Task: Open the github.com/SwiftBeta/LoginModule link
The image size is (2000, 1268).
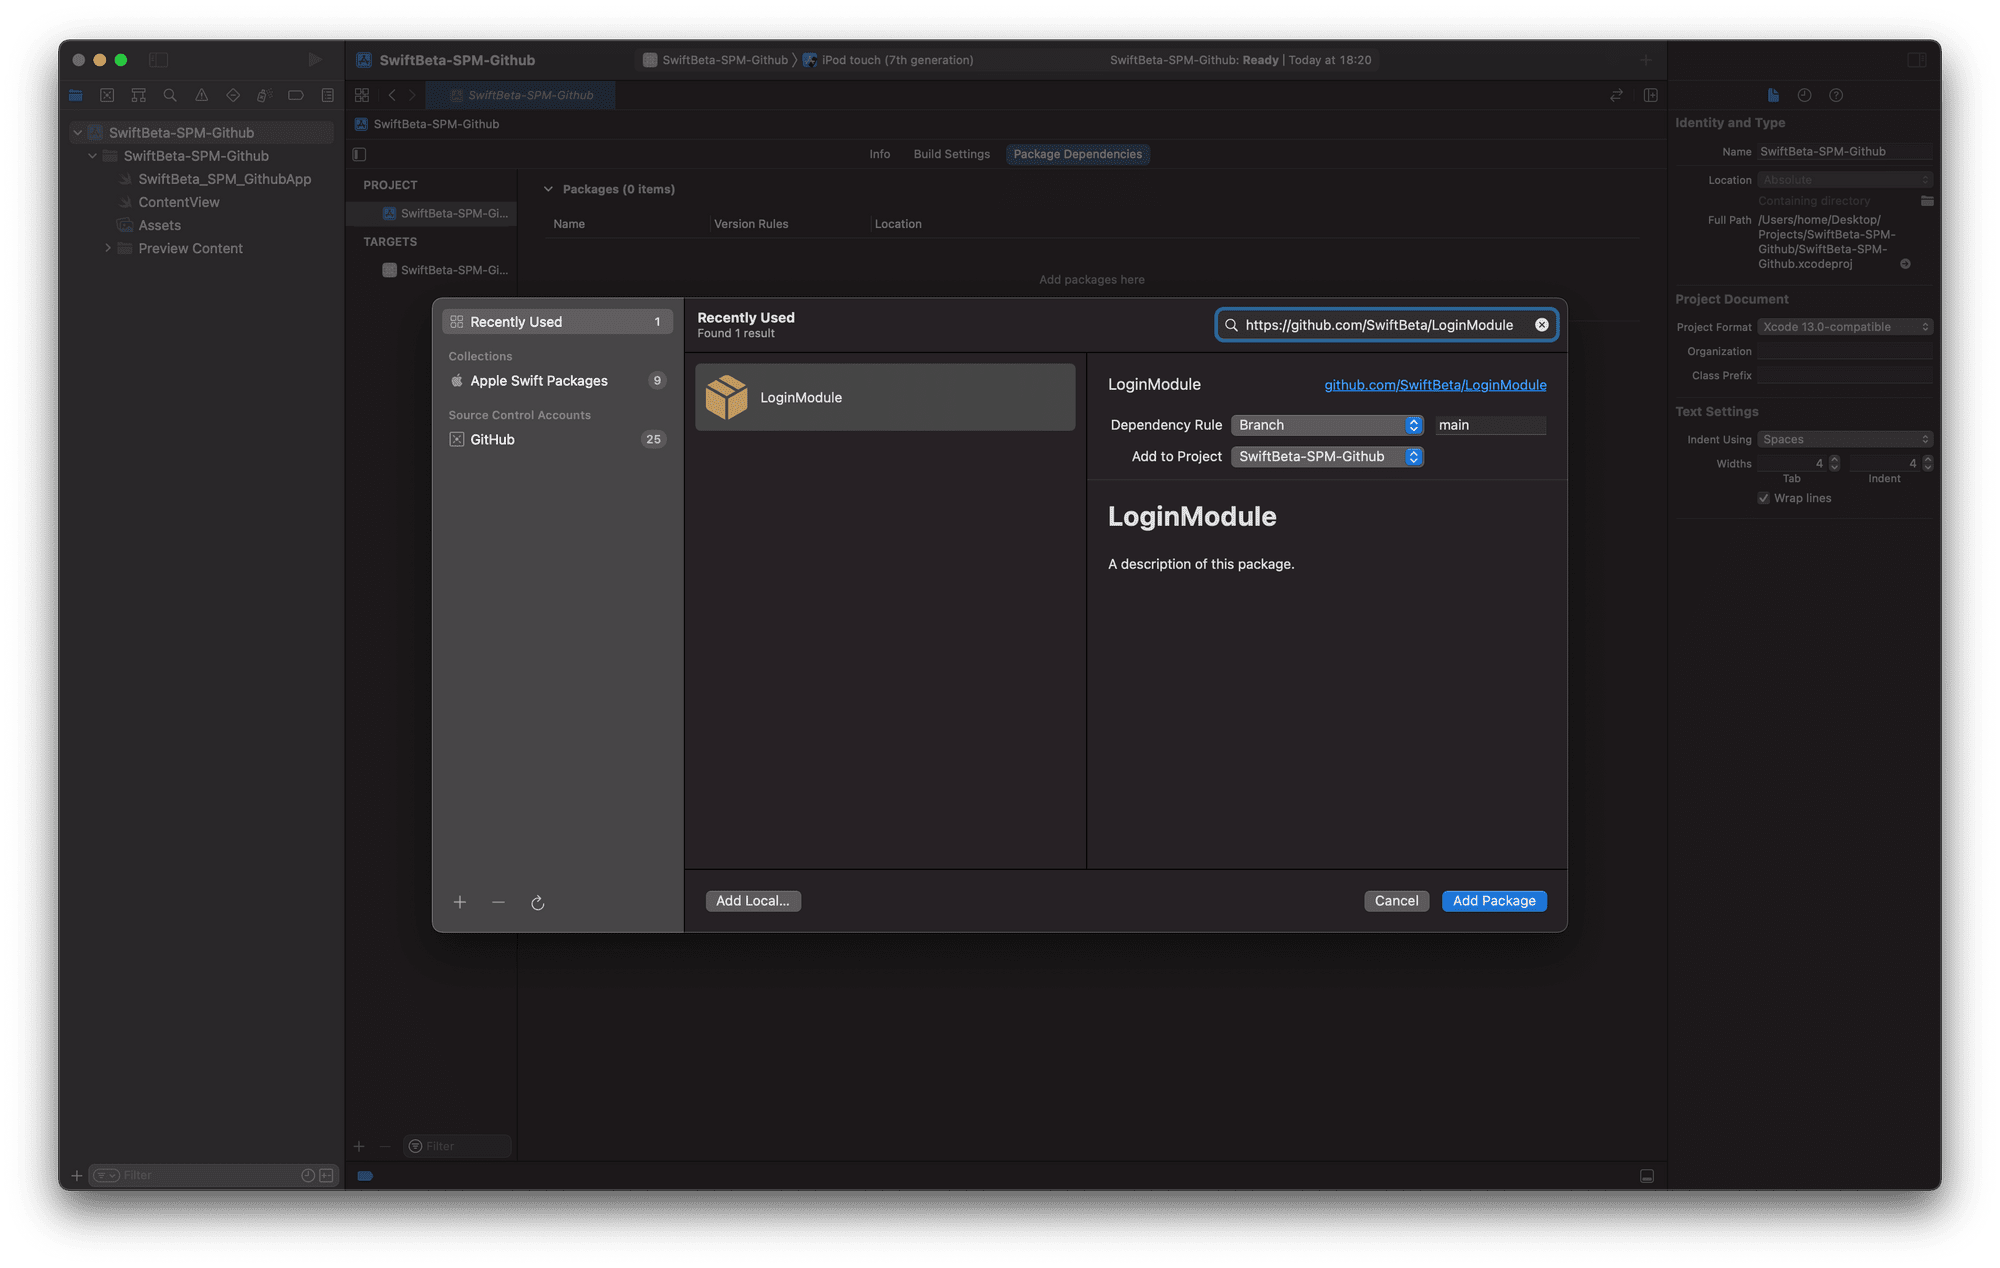Action: (x=1435, y=385)
